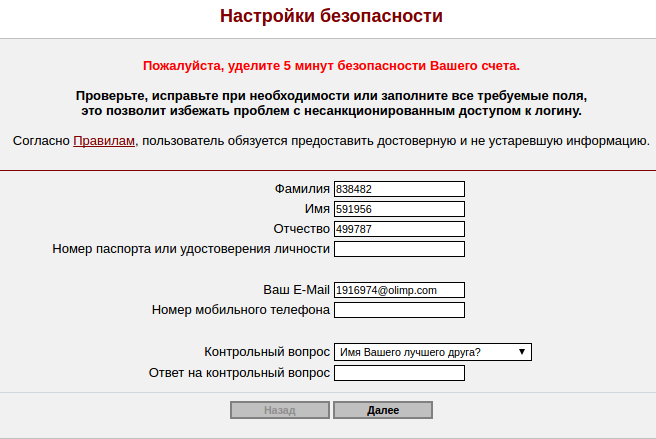Click the Фамилия input field
The image size is (656, 439).
pyautogui.click(x=399, y=189)
